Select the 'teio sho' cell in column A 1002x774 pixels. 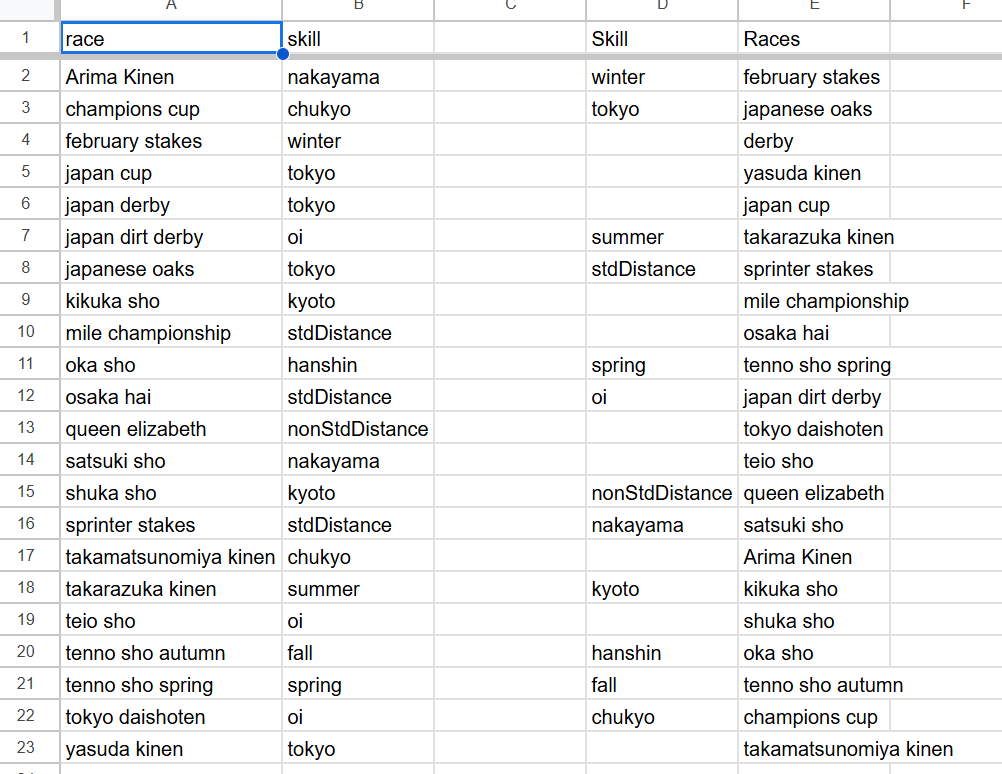(171, 620)
